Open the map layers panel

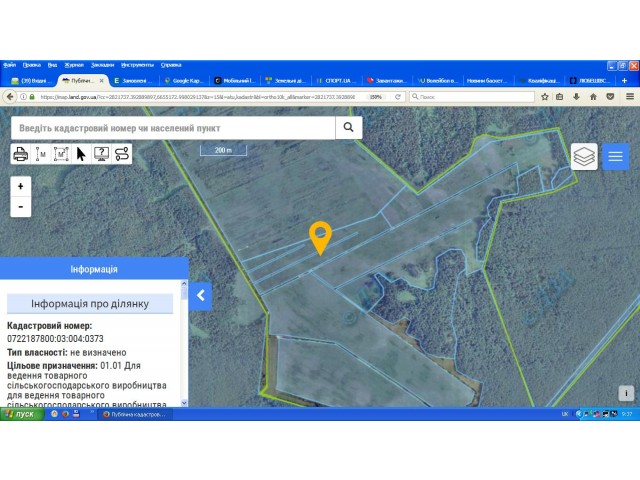(584, 156)
